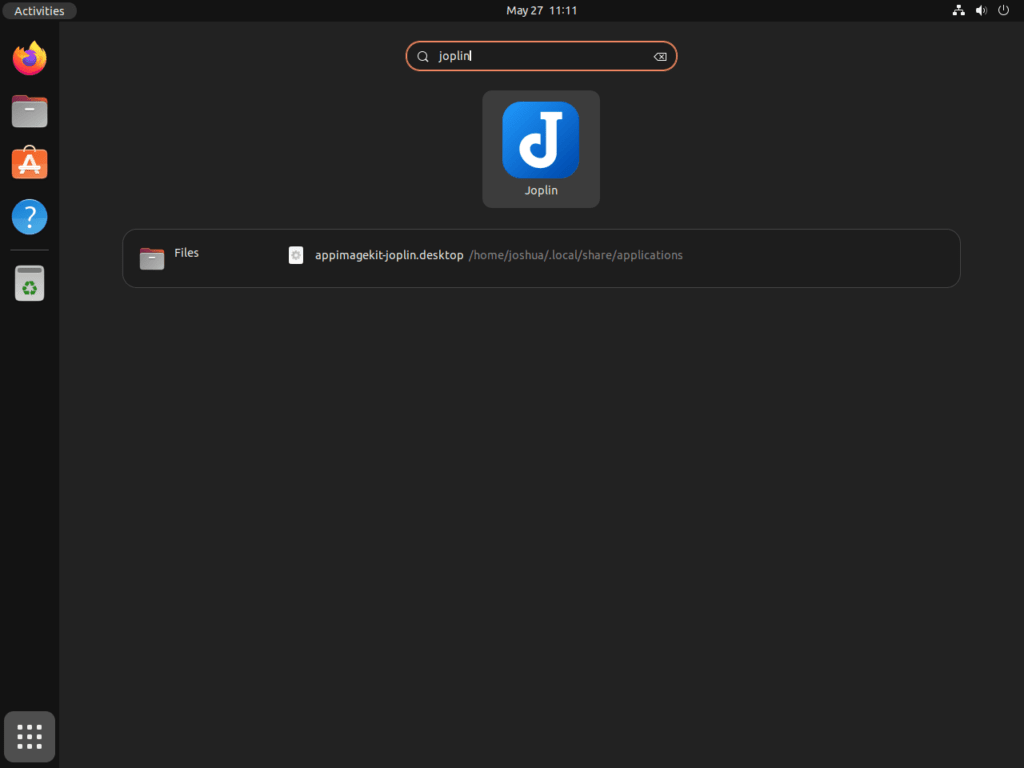Open the network status indicator
Viewport: 1024px width, 768px height.
958,10
